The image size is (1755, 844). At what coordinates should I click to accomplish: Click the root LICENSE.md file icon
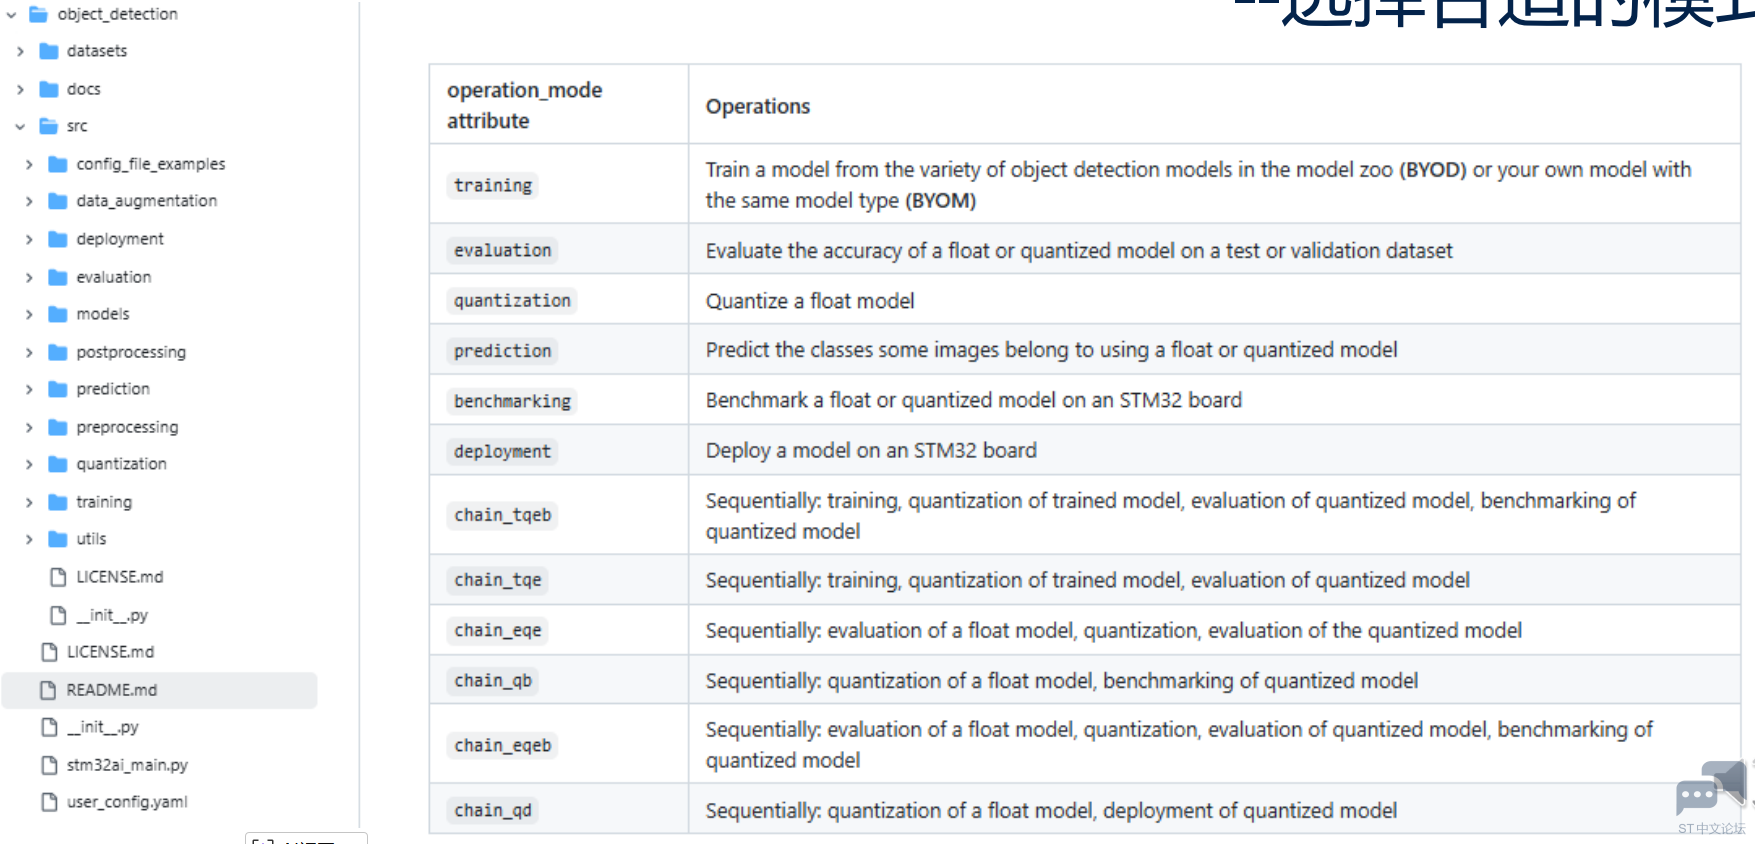coord(49,652)
